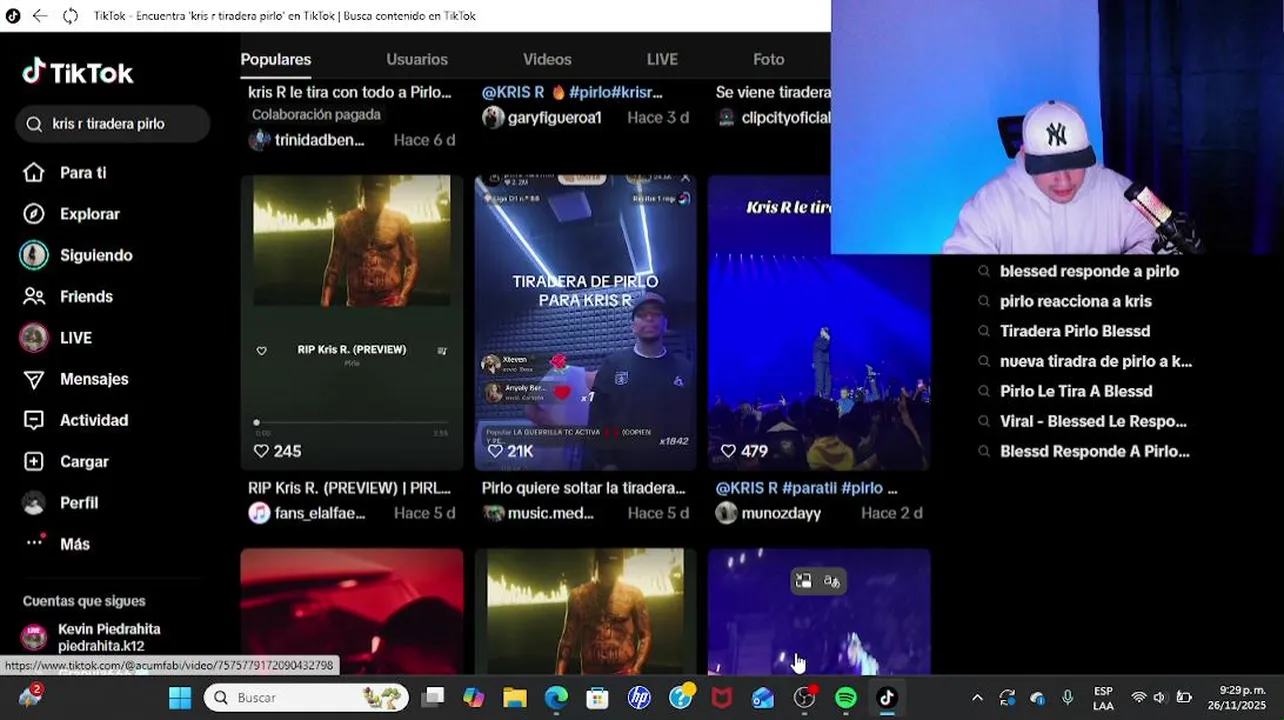Open File Explorer from the taskbar

tap(515, 697)
